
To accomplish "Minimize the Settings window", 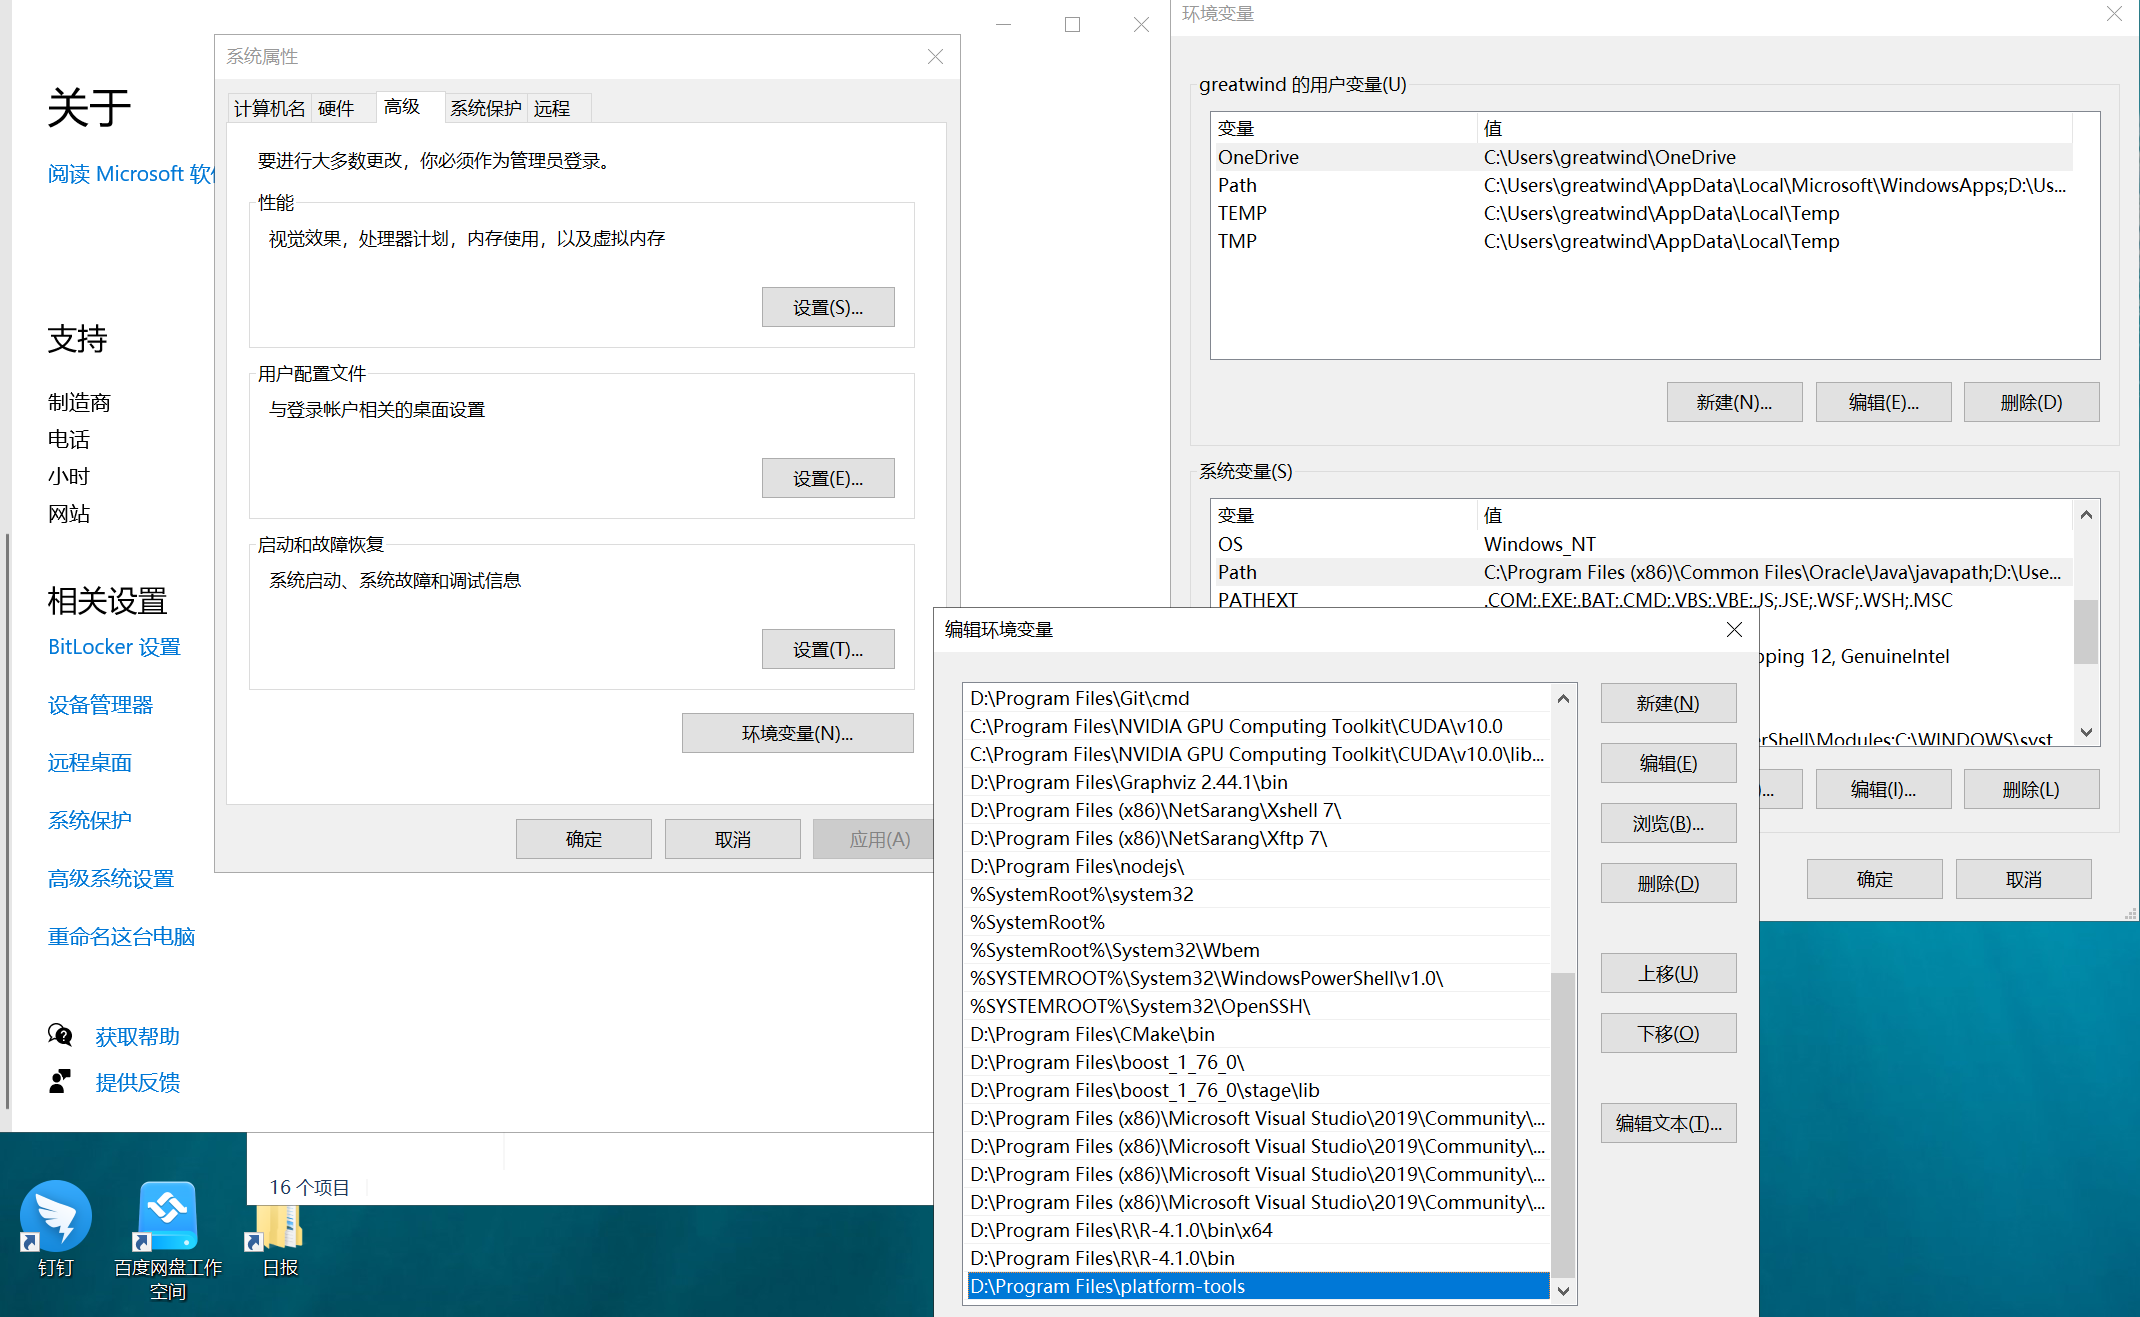I will [x=1004, y=24].
